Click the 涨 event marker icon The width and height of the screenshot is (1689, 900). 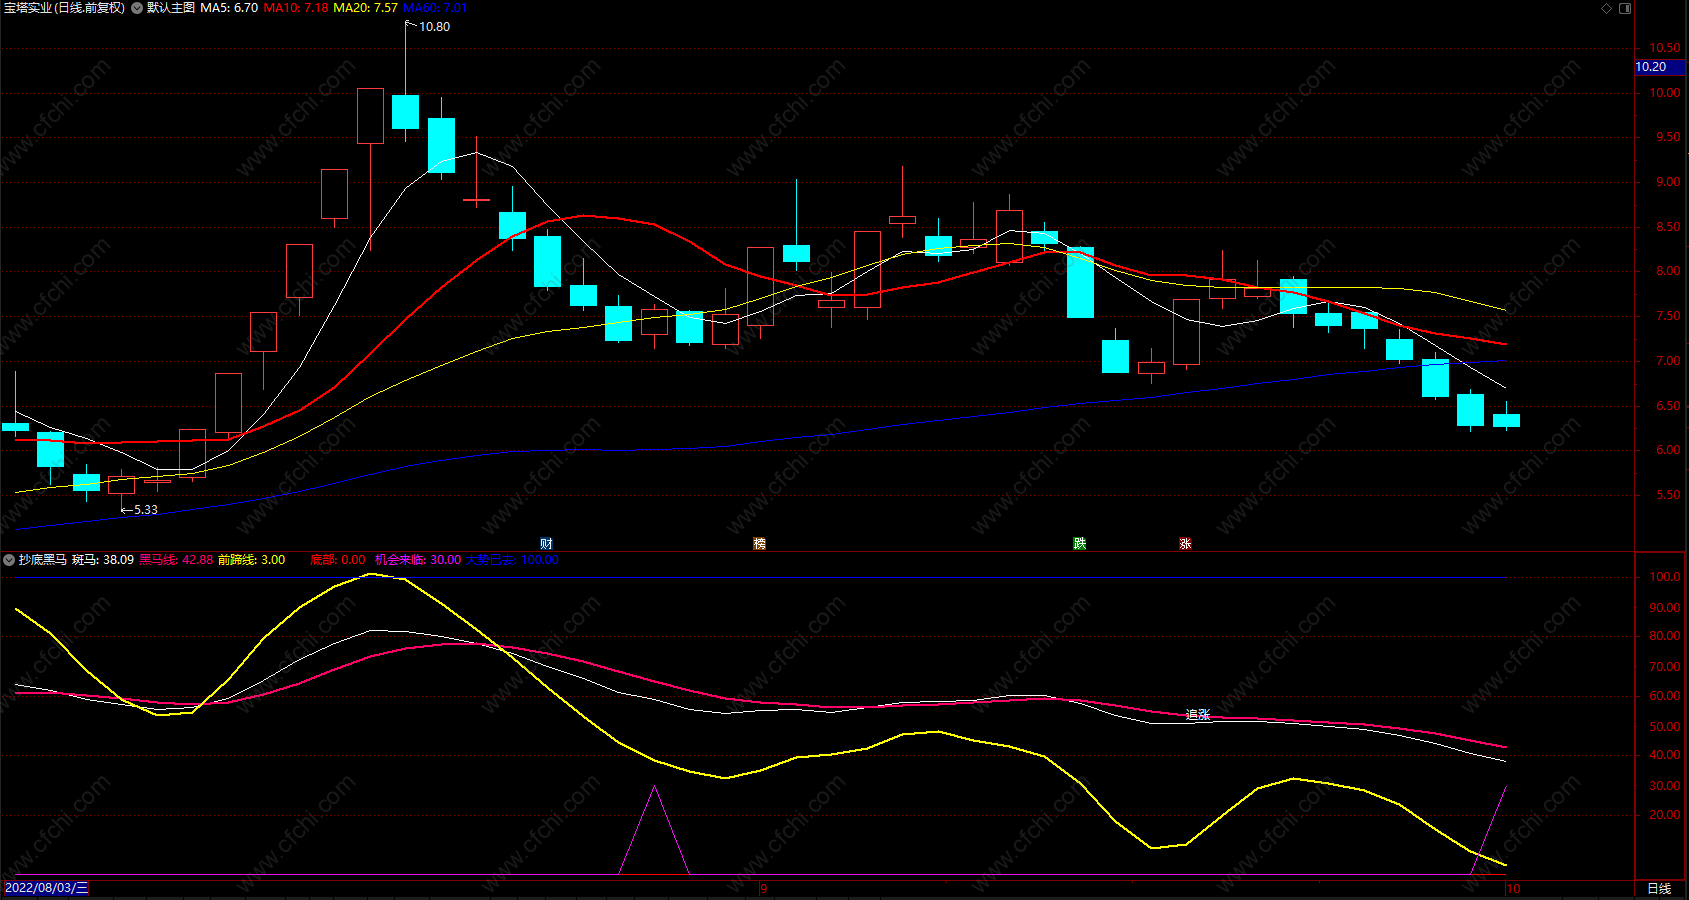point(1185,543)
